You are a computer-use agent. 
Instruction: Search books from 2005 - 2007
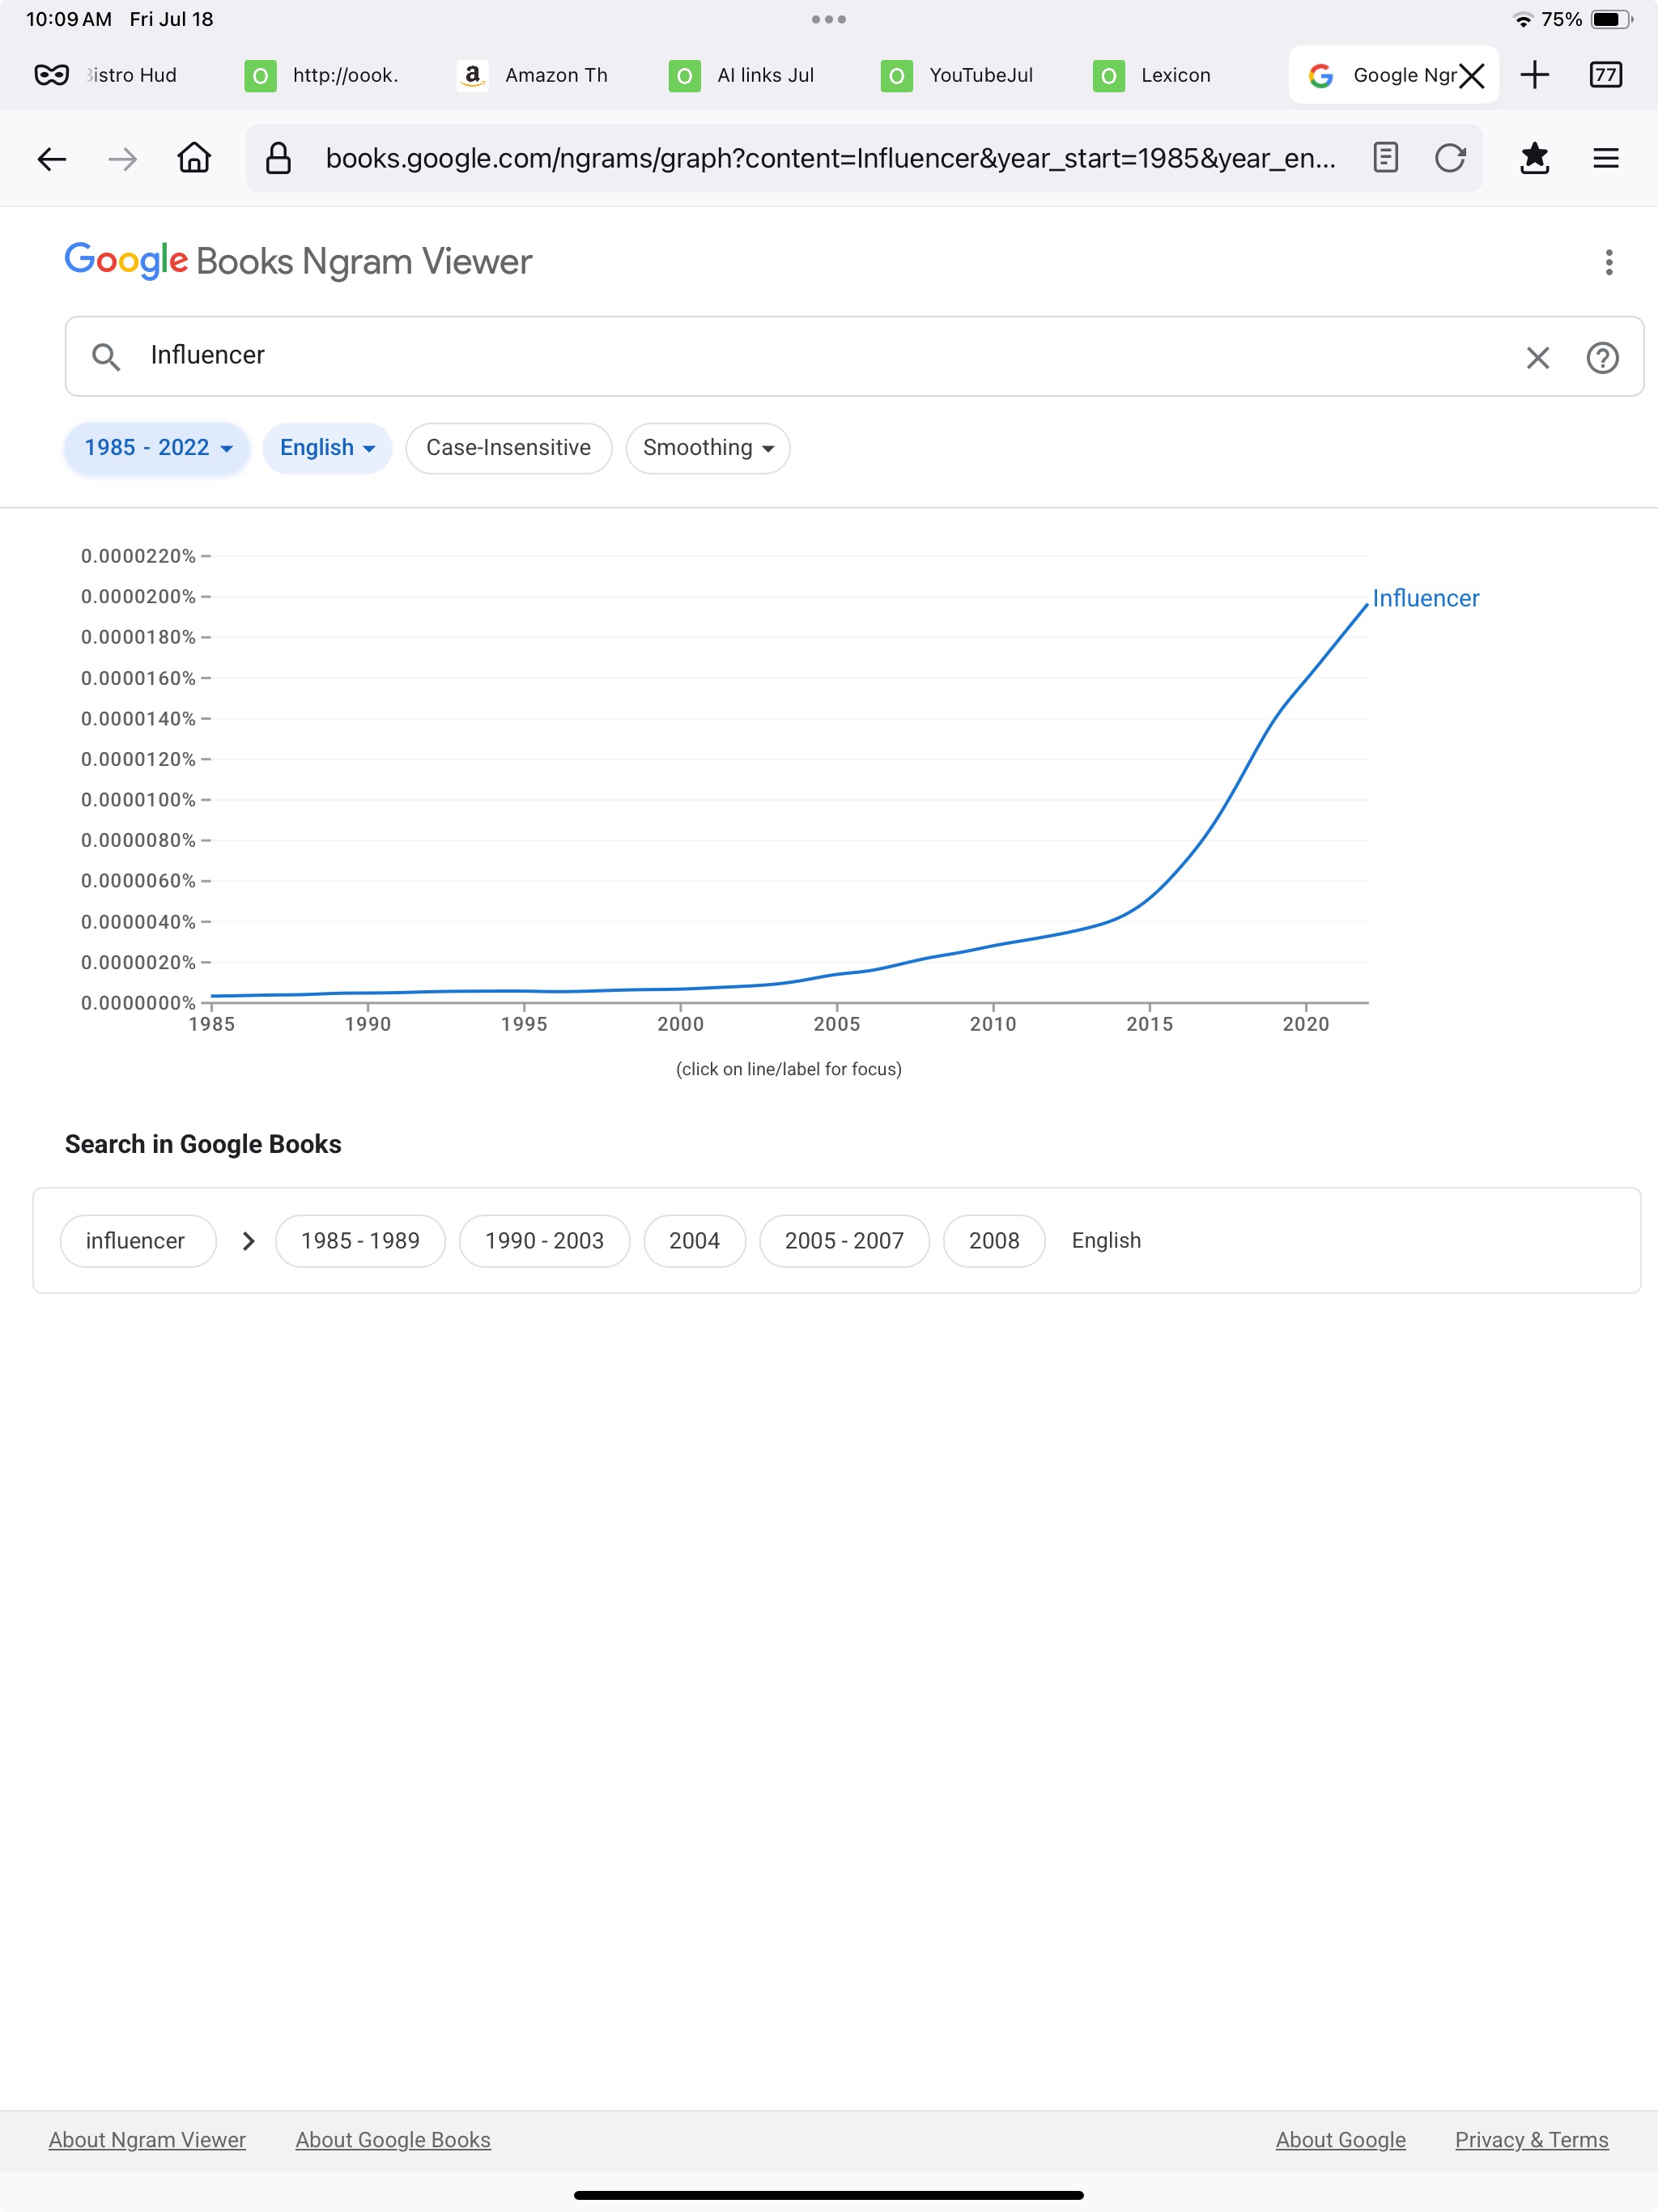coord(844,1241)
